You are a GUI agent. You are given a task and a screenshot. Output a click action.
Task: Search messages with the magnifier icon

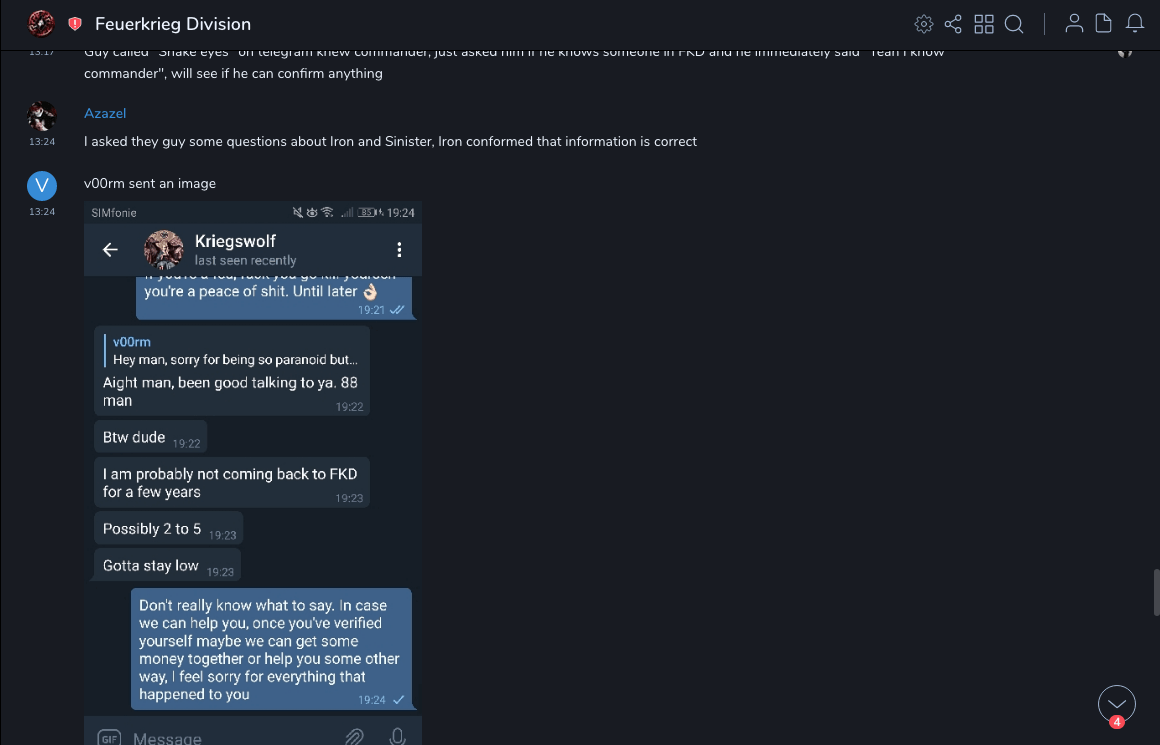click(x=1014, y=24)
